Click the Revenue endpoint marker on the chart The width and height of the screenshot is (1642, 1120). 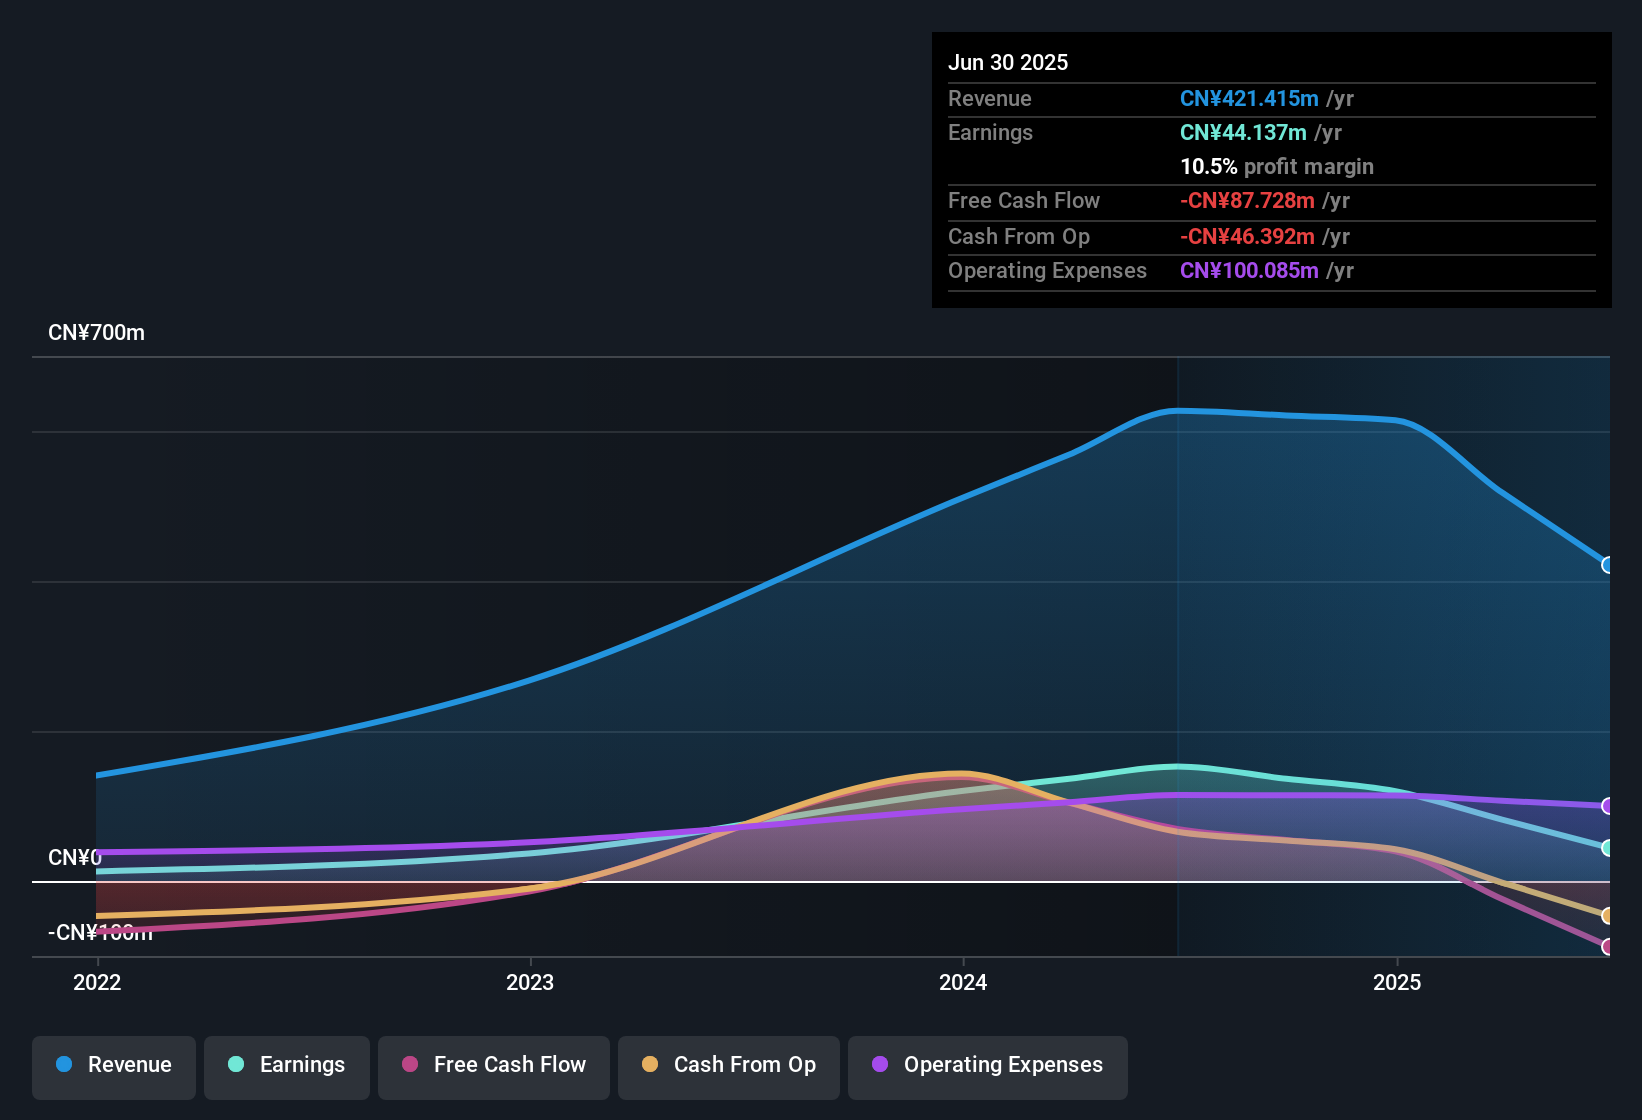point(1607,566)
